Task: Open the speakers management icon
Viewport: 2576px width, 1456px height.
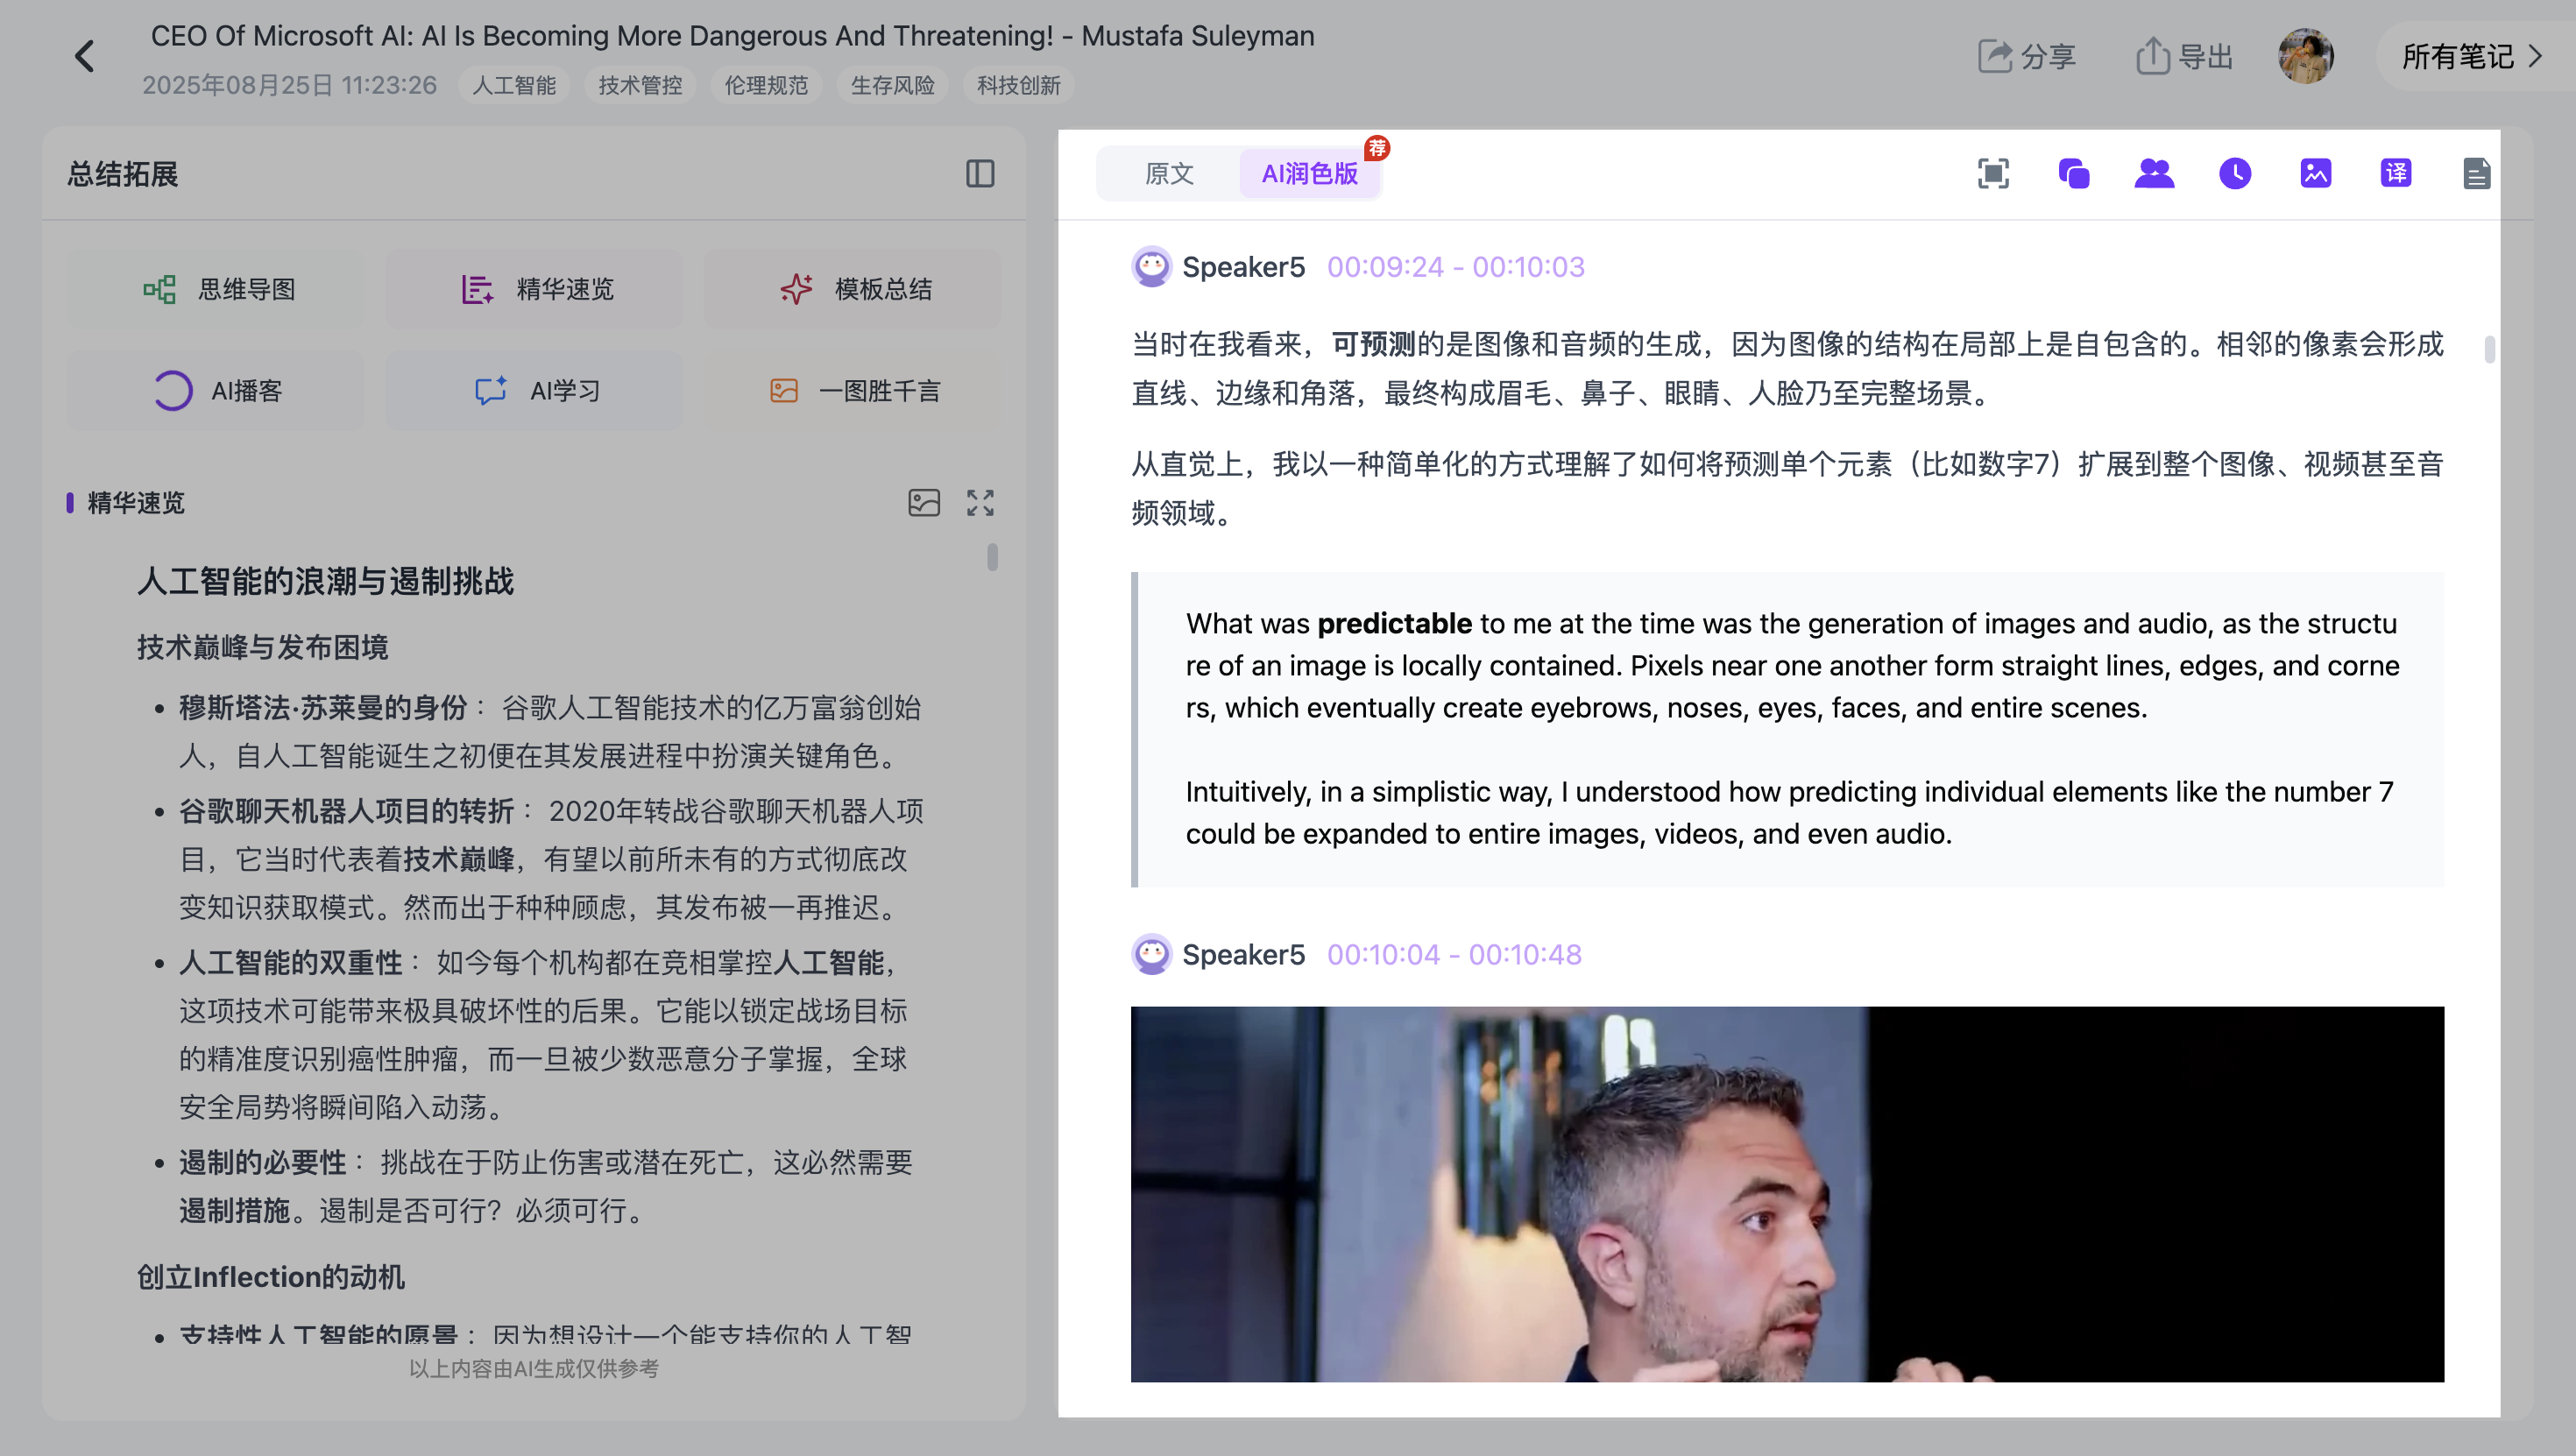Action: [x=2154, y=174]
